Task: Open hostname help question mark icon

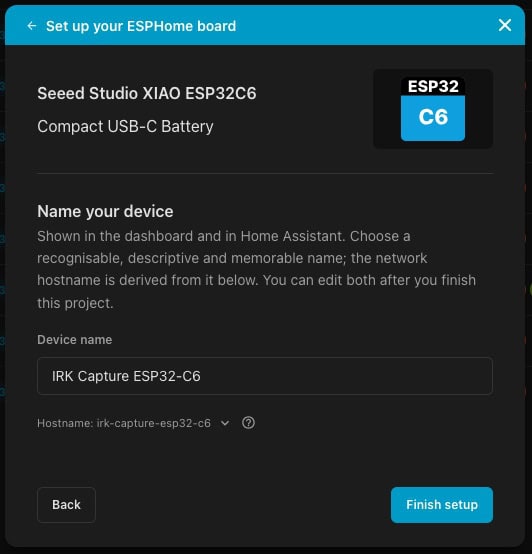Action: pos(248,423)
